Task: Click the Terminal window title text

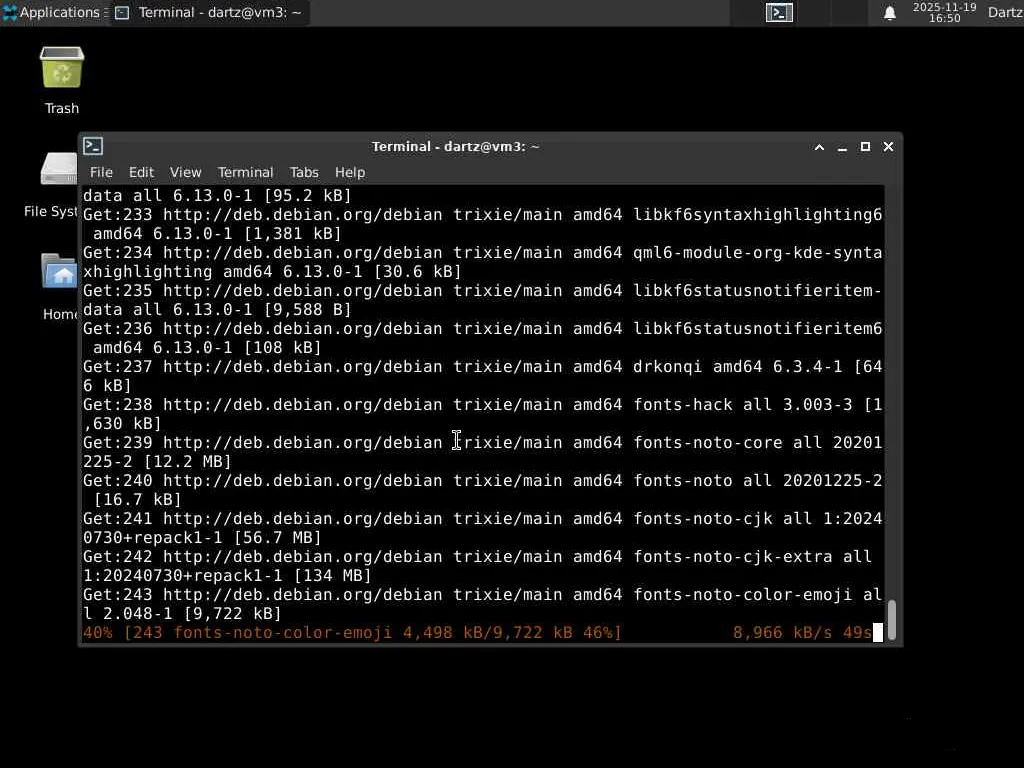Action: pyautogui.click(x=456, y=147)
